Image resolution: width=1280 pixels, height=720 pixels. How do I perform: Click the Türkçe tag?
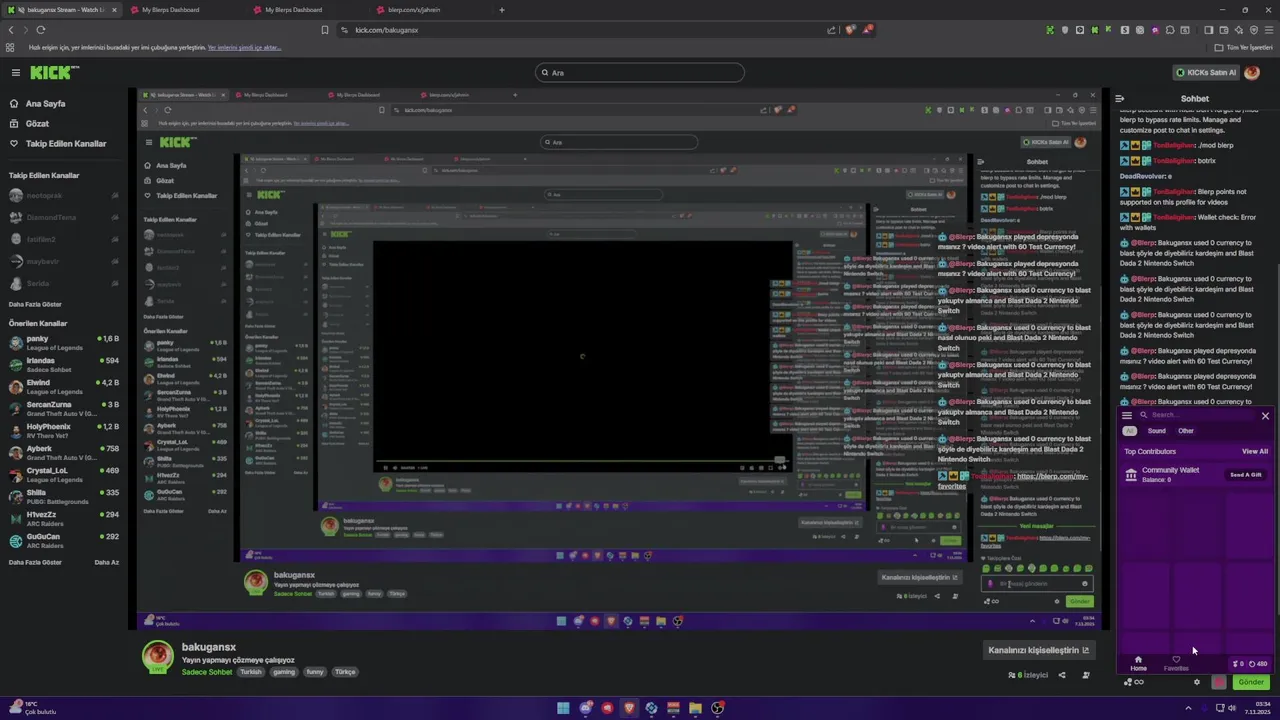pos(345,672)
